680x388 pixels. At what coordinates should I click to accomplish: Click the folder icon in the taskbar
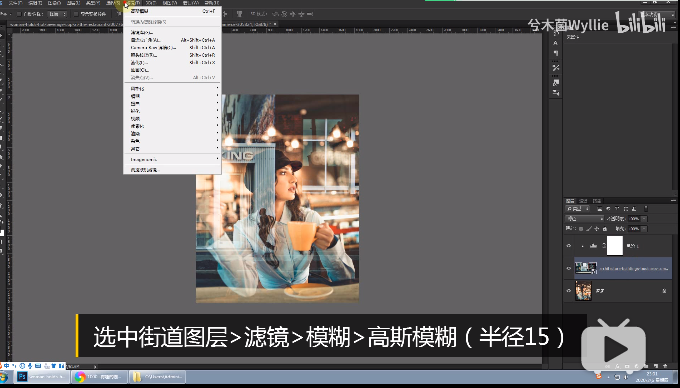pyautogui.click(x=137, y=377)
